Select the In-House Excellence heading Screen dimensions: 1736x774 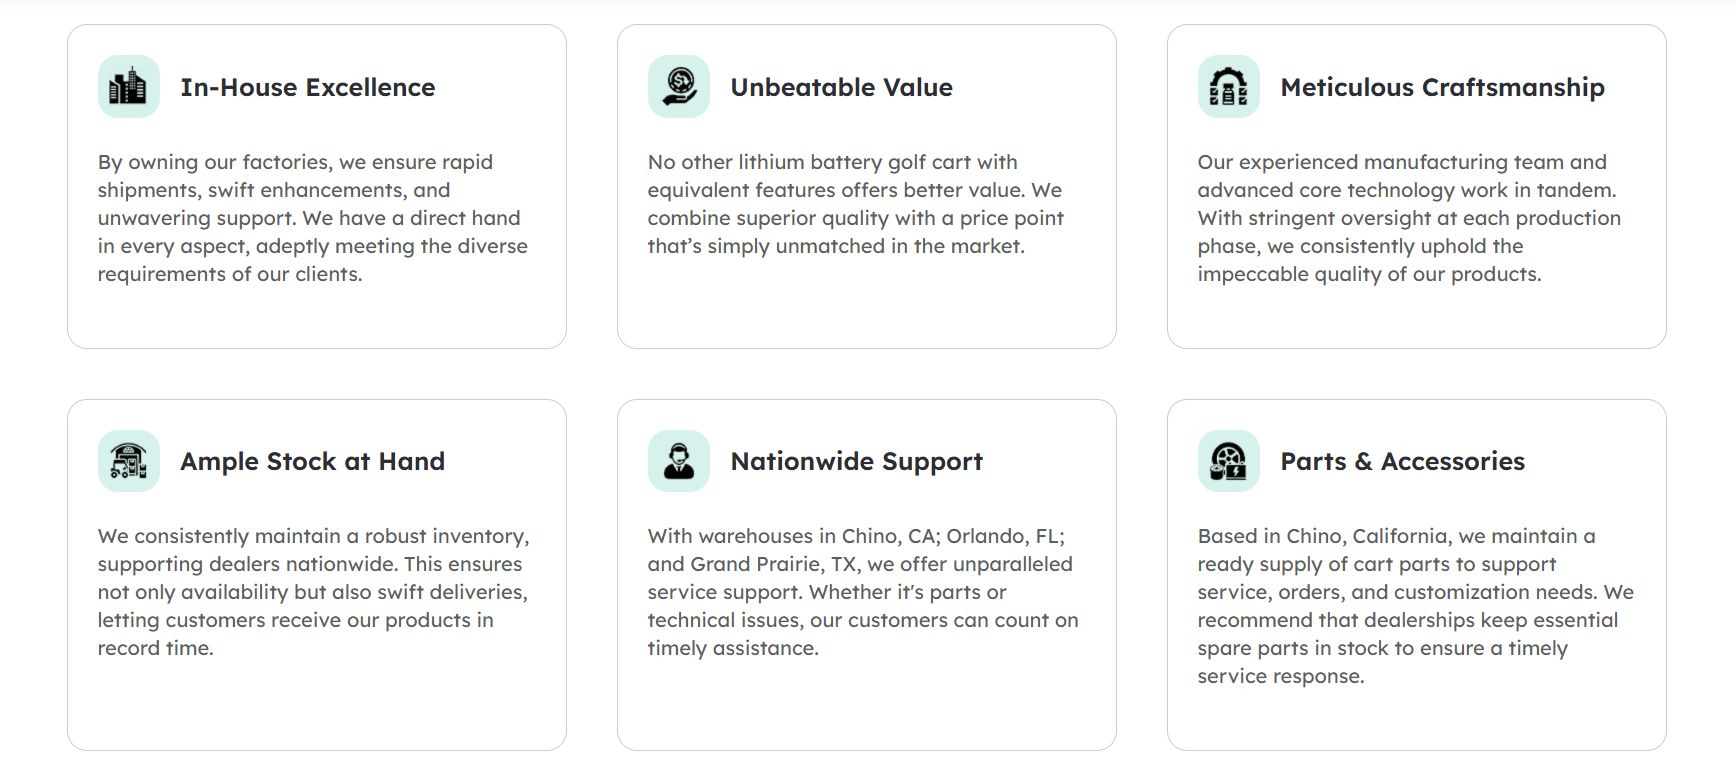(307, 88)
